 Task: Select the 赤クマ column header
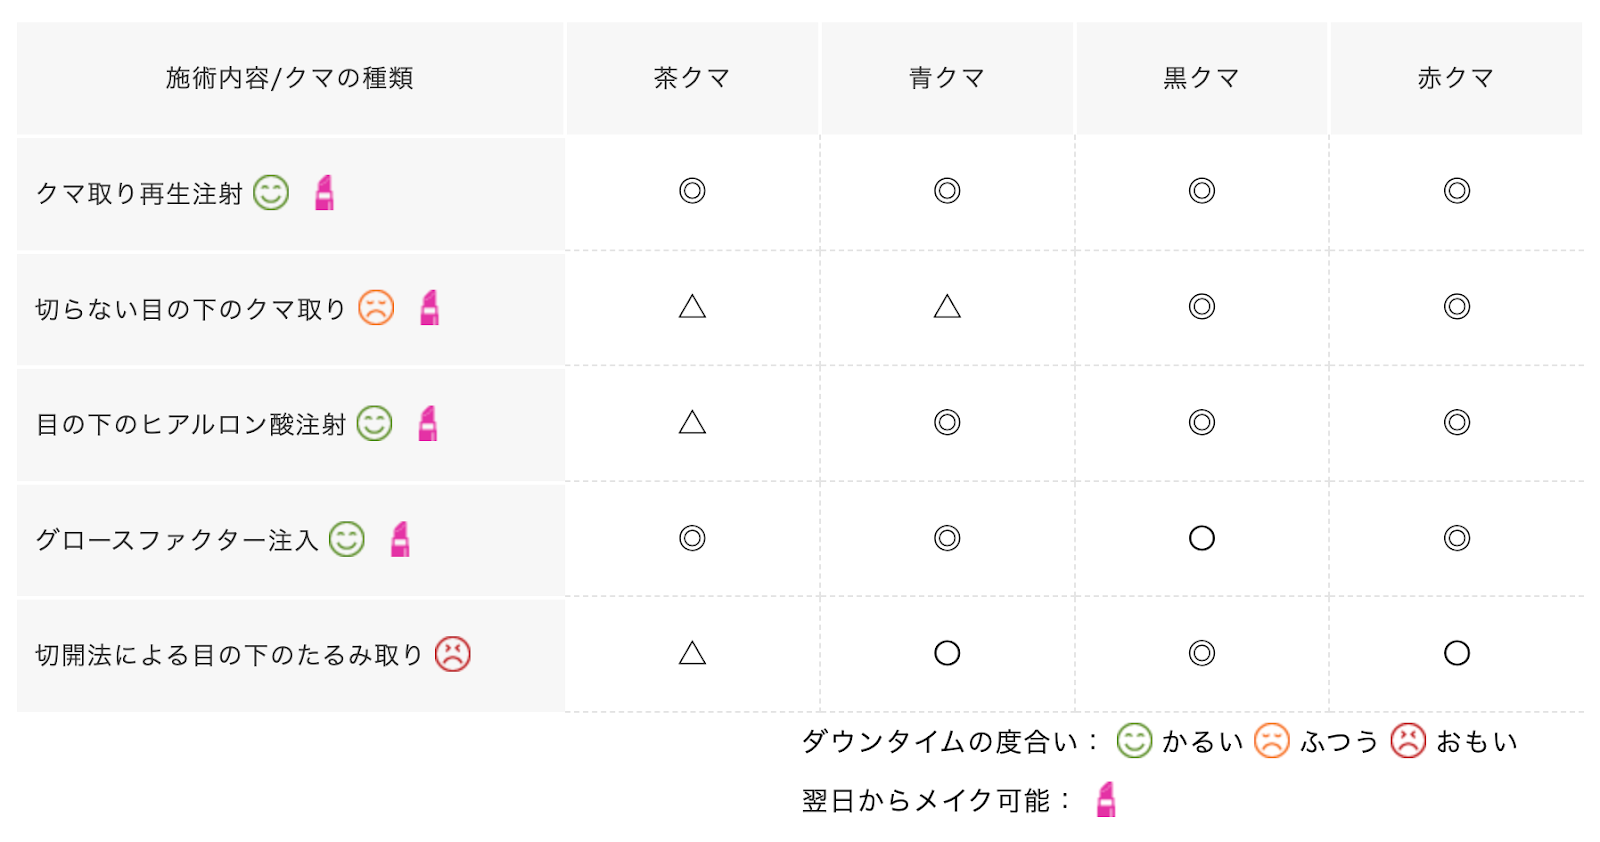(x=1456, y=78)
